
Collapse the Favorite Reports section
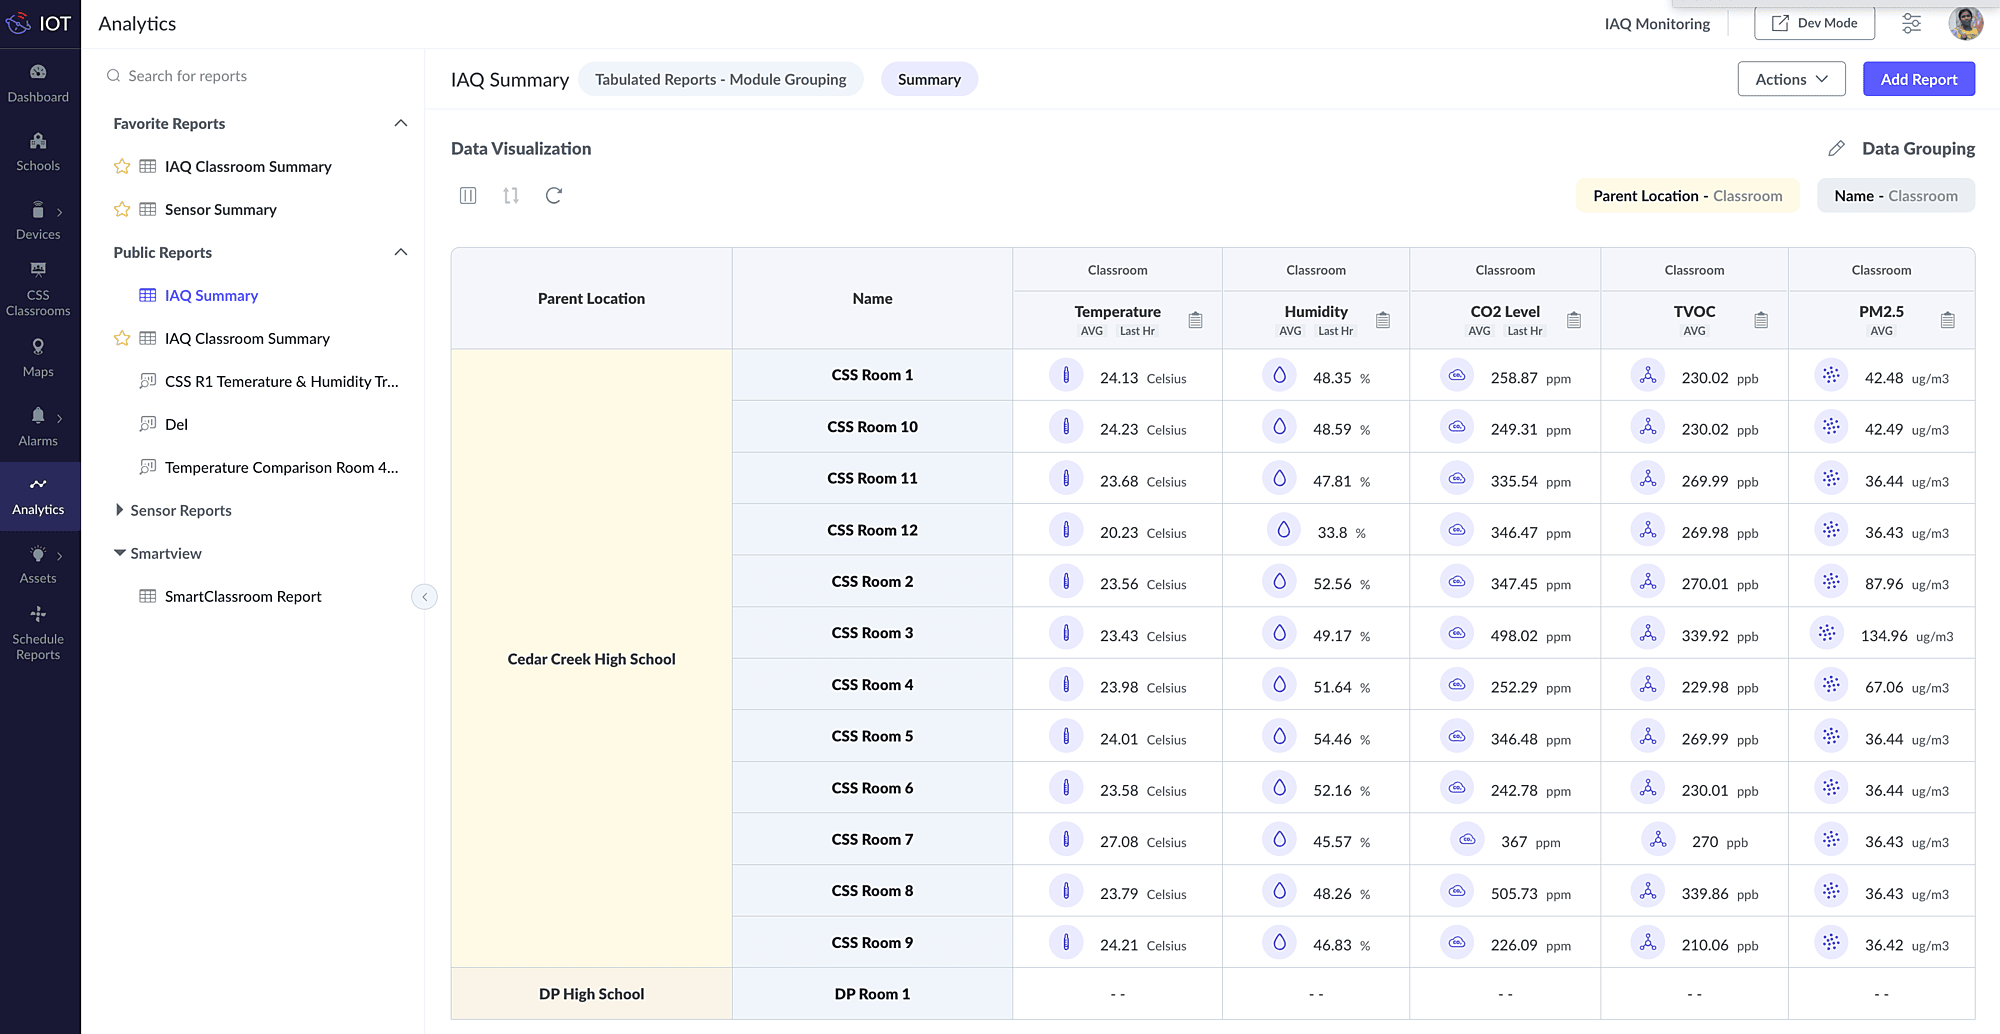click(x=401, y=124)
